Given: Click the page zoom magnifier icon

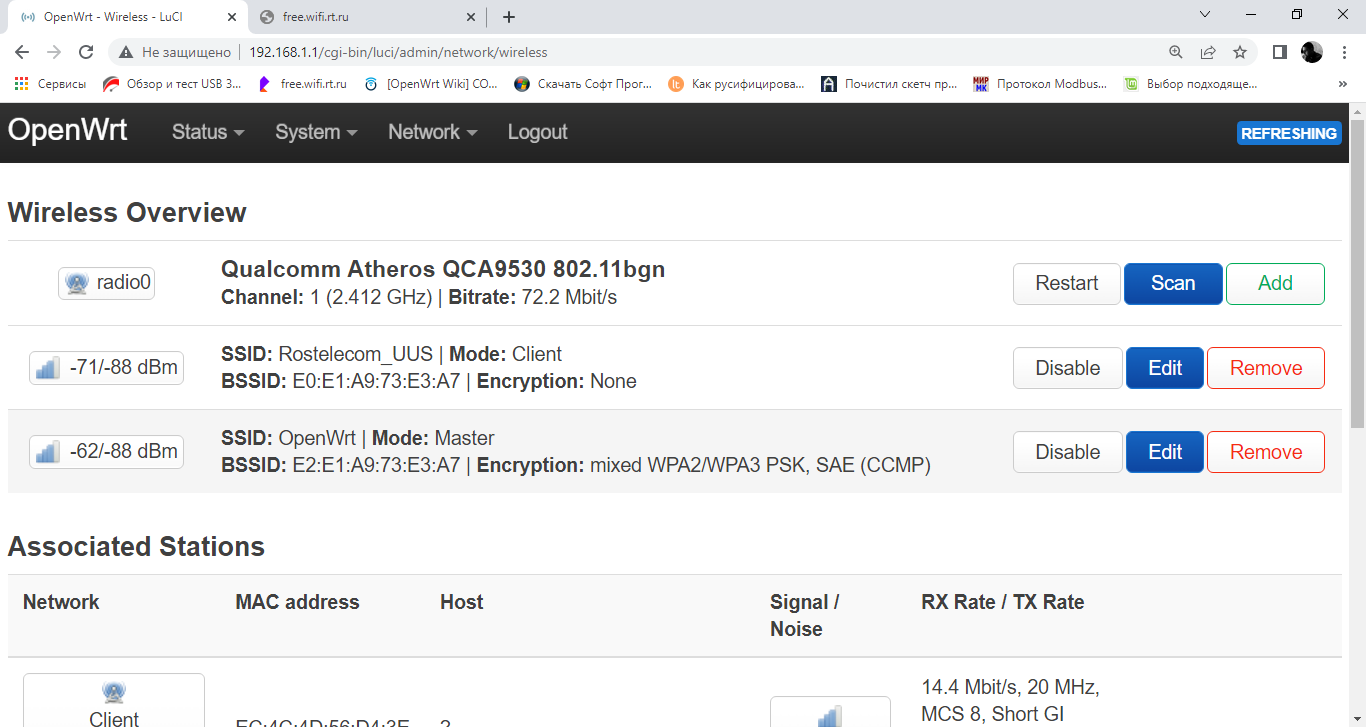Looking at the screenshot, I should point(1176,52).
